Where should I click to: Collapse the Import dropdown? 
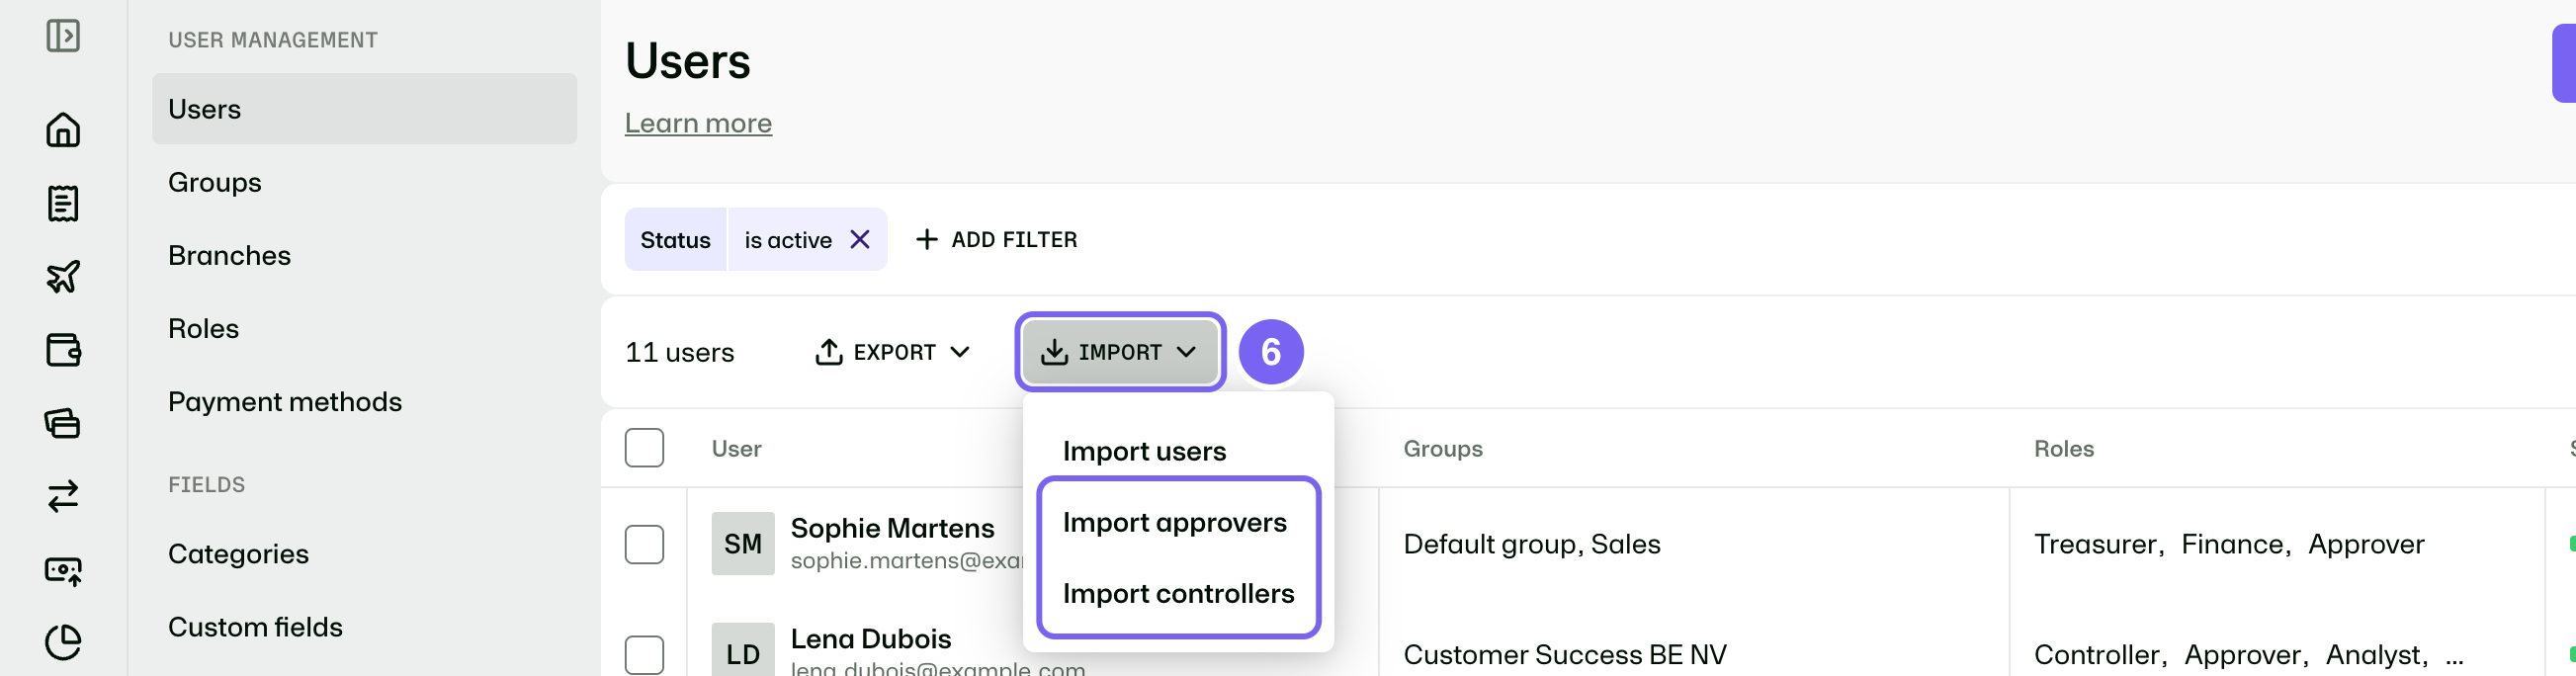[1120, 351]
